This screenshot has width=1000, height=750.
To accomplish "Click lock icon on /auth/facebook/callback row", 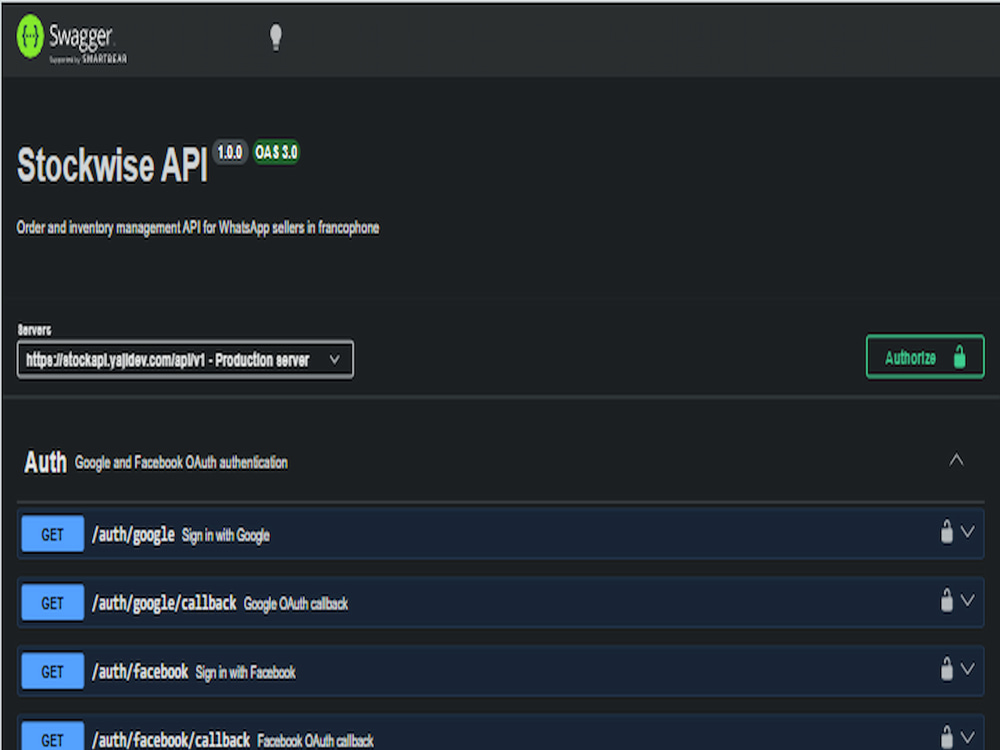I will [946, 737].
